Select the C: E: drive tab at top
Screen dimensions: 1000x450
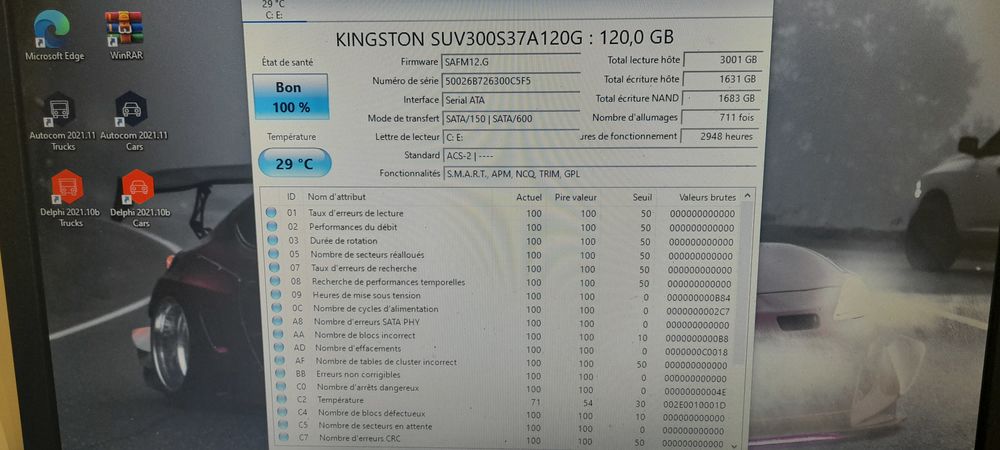point(274,10)
